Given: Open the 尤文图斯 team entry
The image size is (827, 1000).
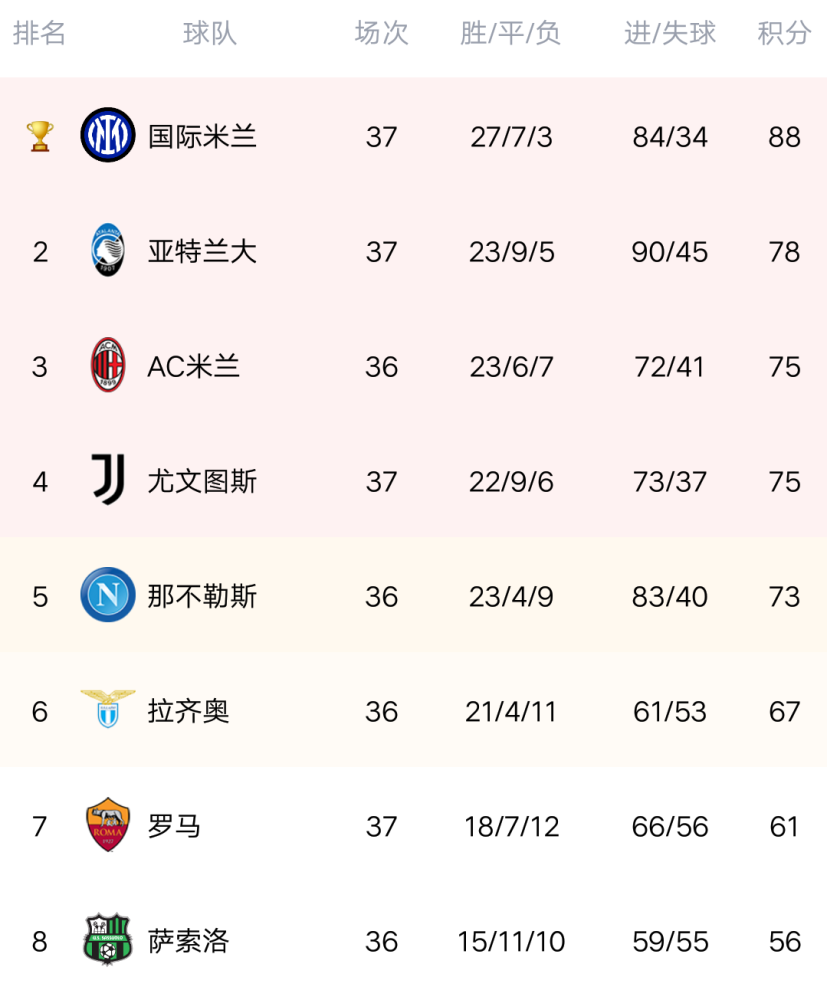Looking at the screenshot, I should pyautogui.click(x=202, y=482).
